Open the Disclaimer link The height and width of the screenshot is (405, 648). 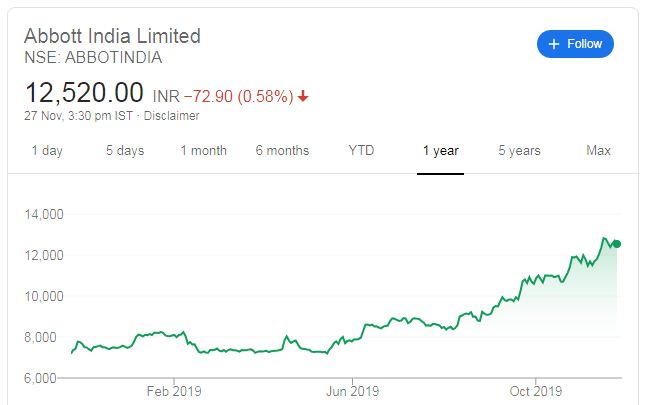[x=172, y=116]
